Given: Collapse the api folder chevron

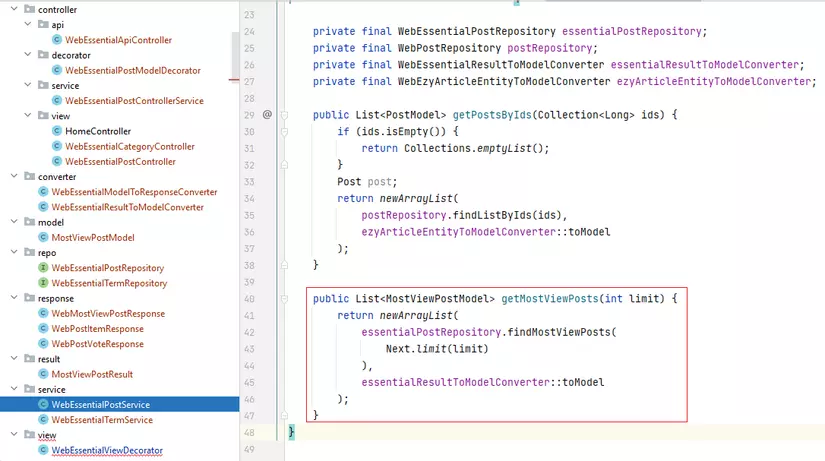Looking at the screenshot, I should coord(28,24).
